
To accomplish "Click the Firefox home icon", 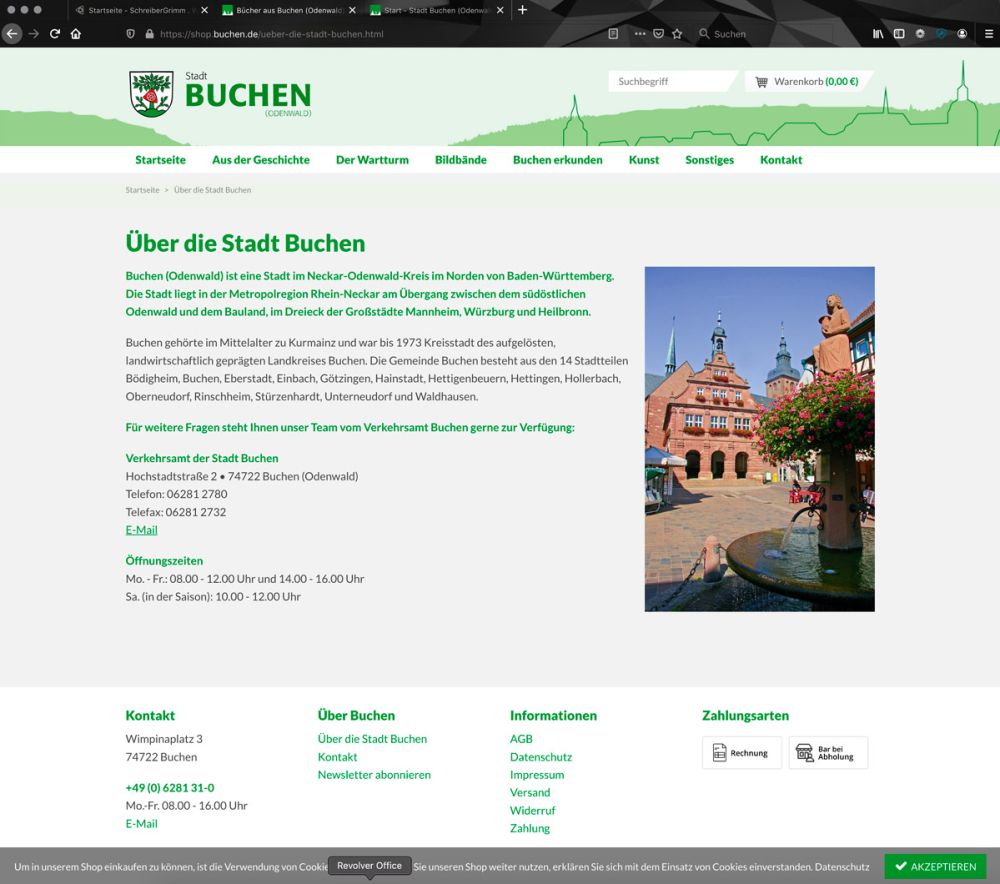I will point(74,33).
